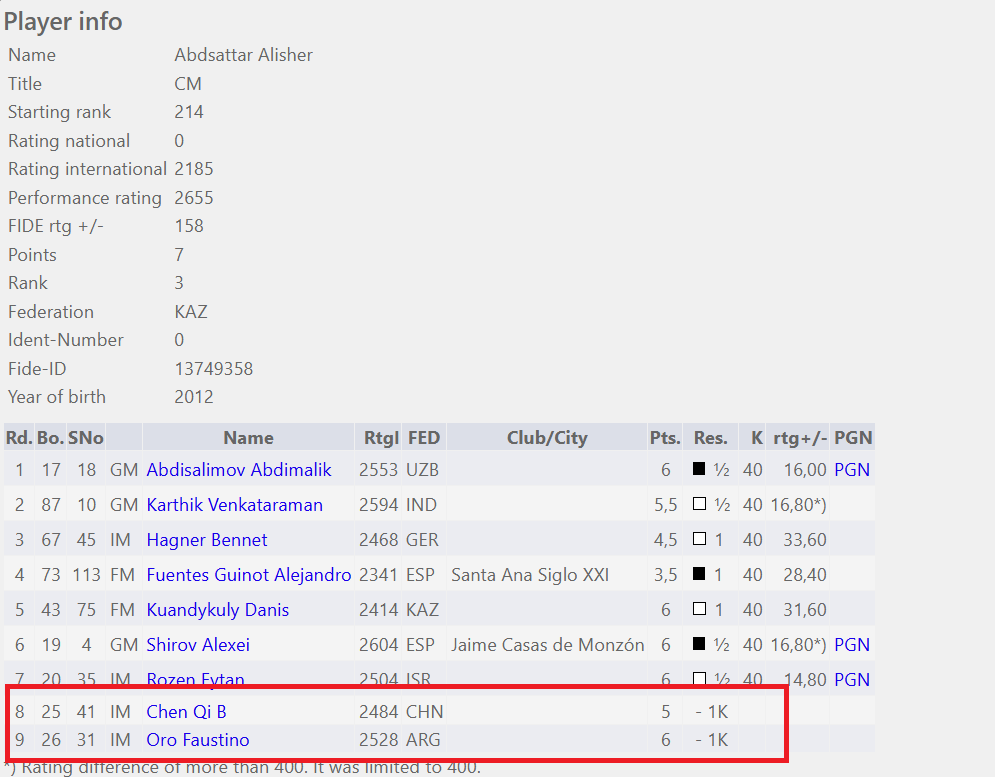Click the white piece square for Hagner Bennet row

pyautogui.click(x=699, y=538)
